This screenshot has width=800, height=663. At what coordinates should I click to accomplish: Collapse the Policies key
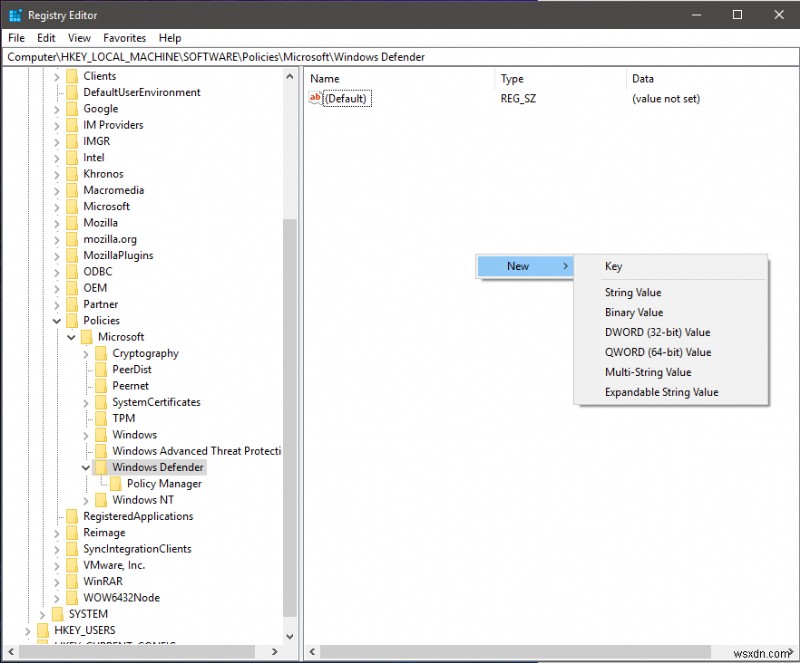tap(57, 320)
